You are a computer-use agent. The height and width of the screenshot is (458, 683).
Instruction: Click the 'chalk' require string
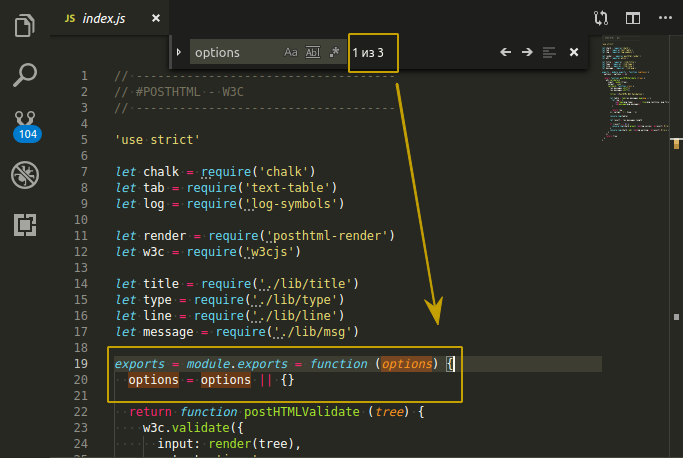click(284, 172)
